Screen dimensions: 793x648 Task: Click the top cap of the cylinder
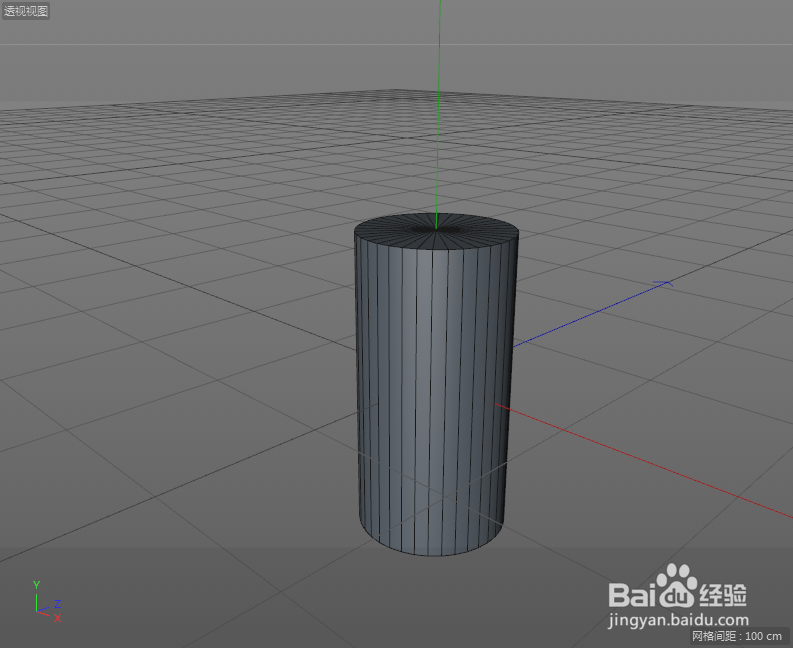[x=436, y=231]
